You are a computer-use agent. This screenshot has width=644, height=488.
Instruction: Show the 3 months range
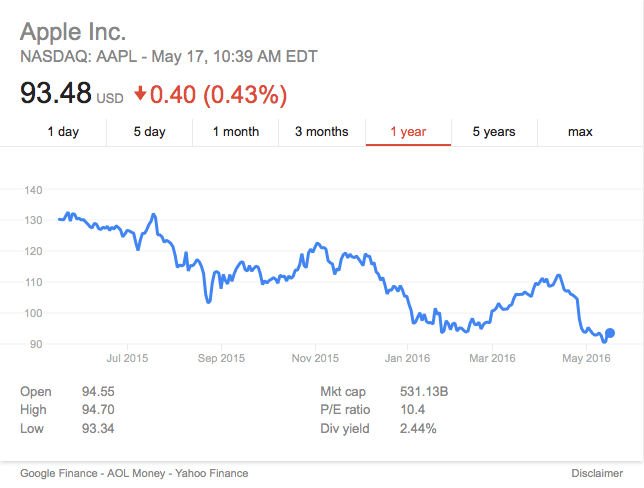pyautogui.click(x=321, y=132)
